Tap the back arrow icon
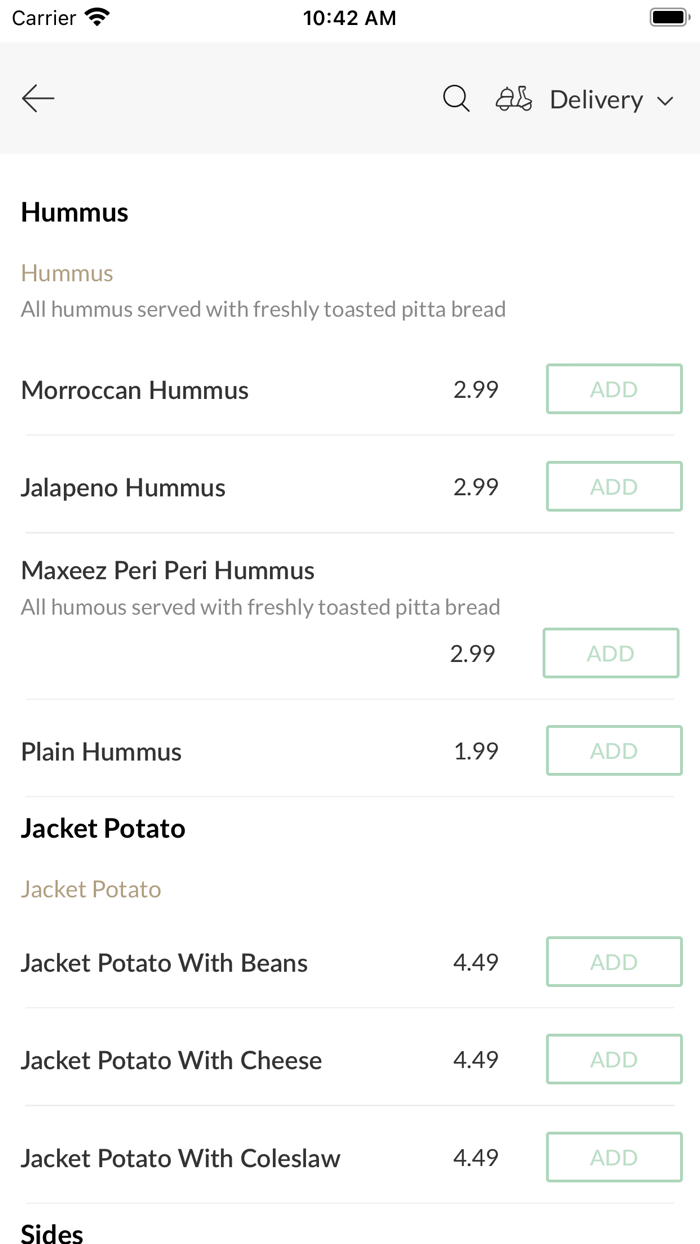This screenshot has width=700, height=1244. [38, 98]
